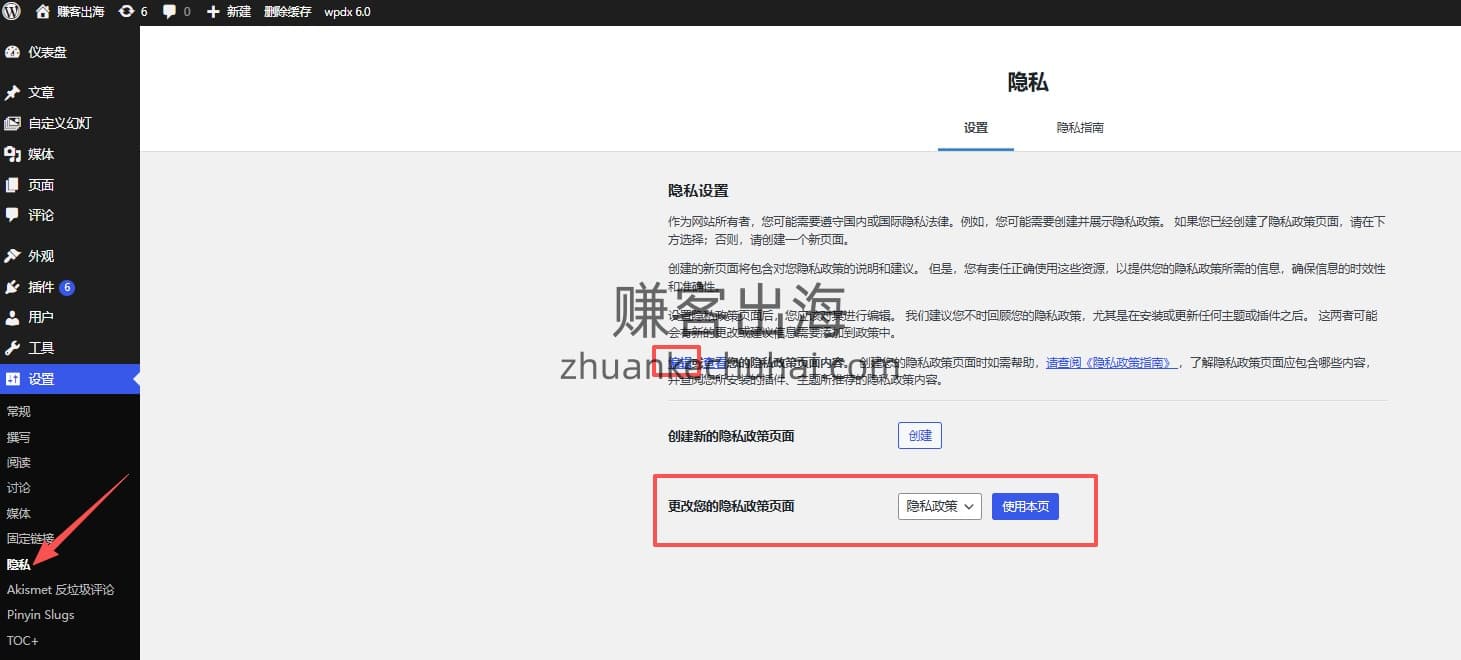Select the 设置 tab
Screen dimensions: 1461x660
pos(975,128)
